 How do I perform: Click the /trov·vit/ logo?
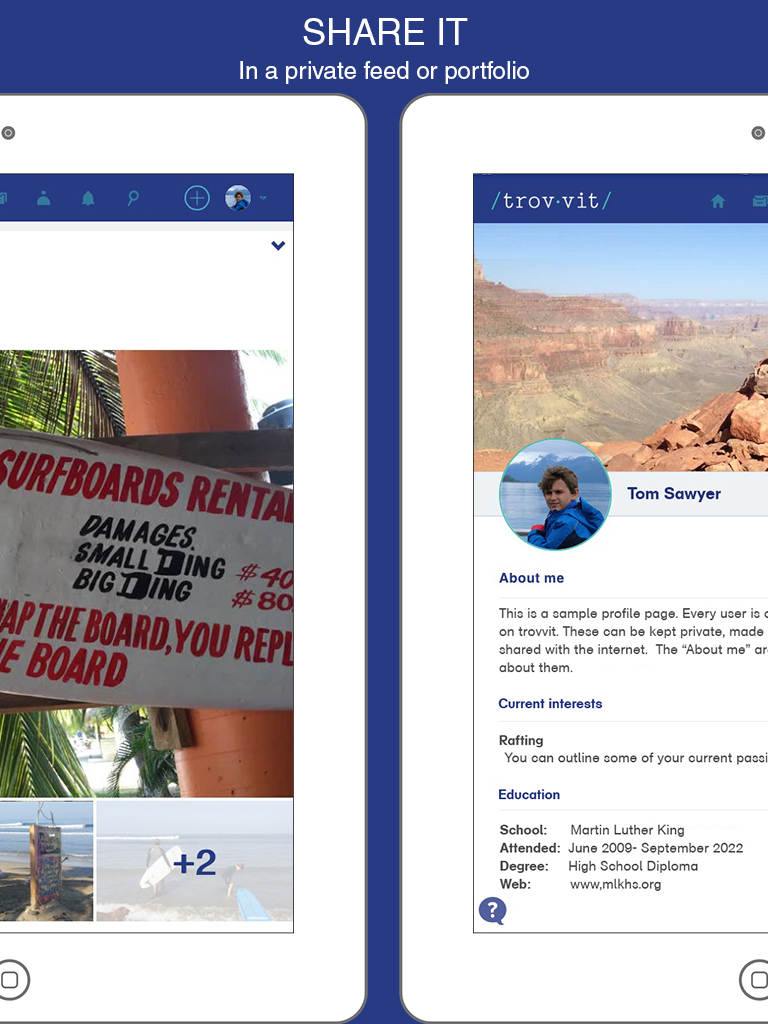[551, 200]
